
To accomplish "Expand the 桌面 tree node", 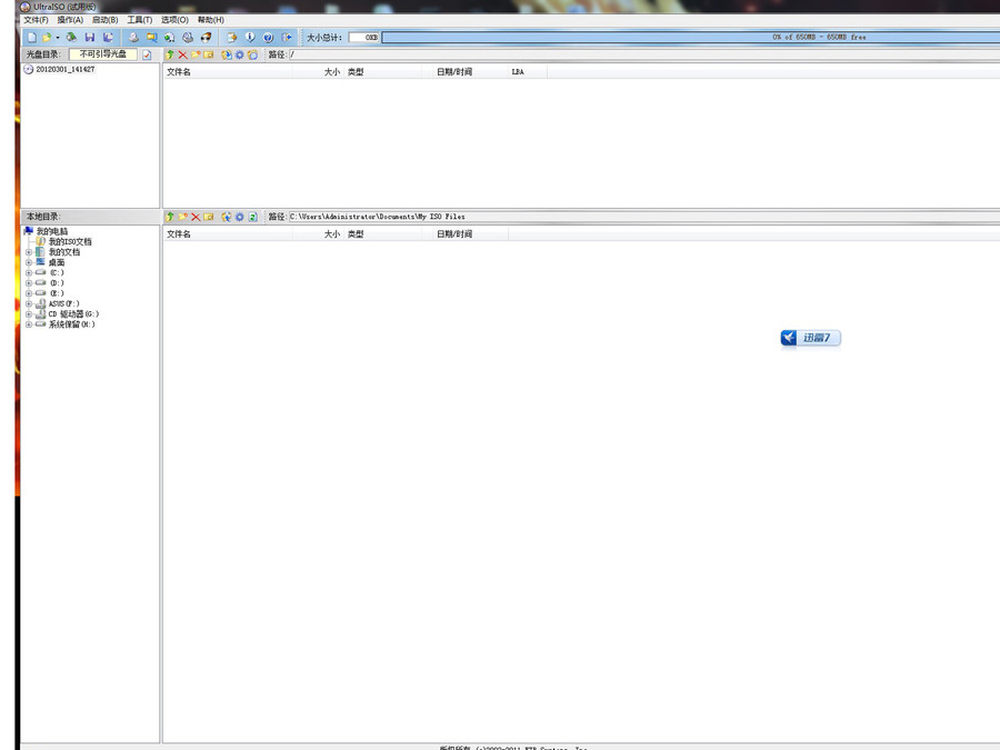I will coord(29,262).
